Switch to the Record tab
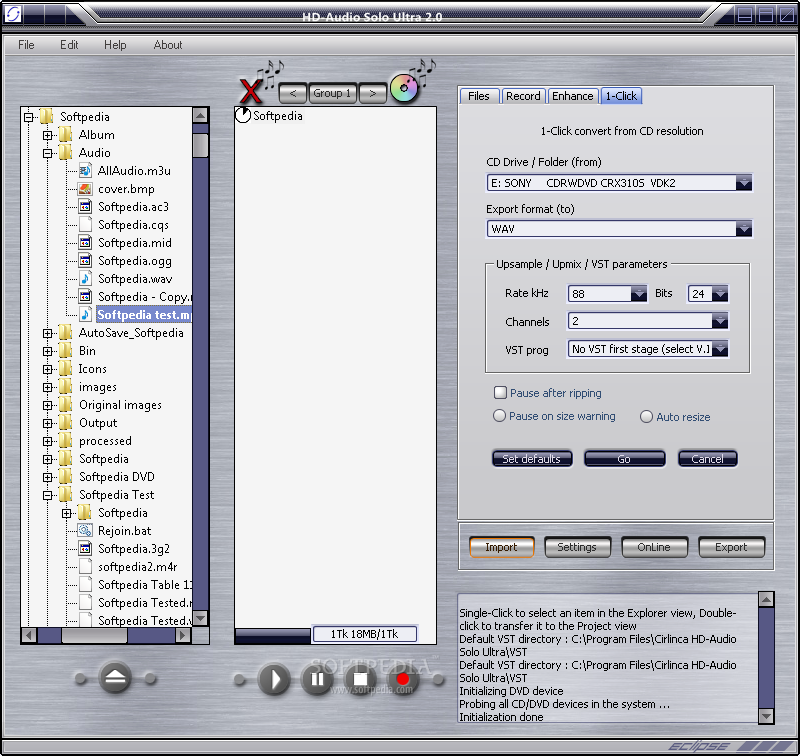The image size is (800, 756). click(523, 96)
